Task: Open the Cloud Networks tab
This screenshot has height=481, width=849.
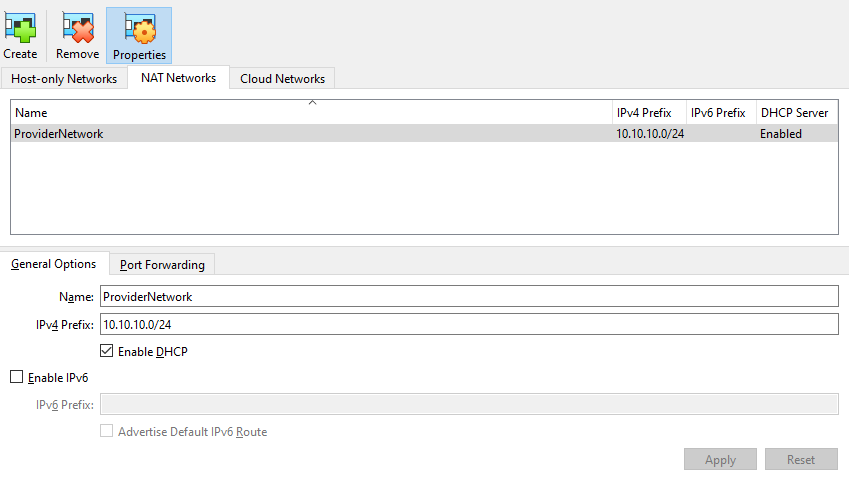Action: (x=282, y=79)
